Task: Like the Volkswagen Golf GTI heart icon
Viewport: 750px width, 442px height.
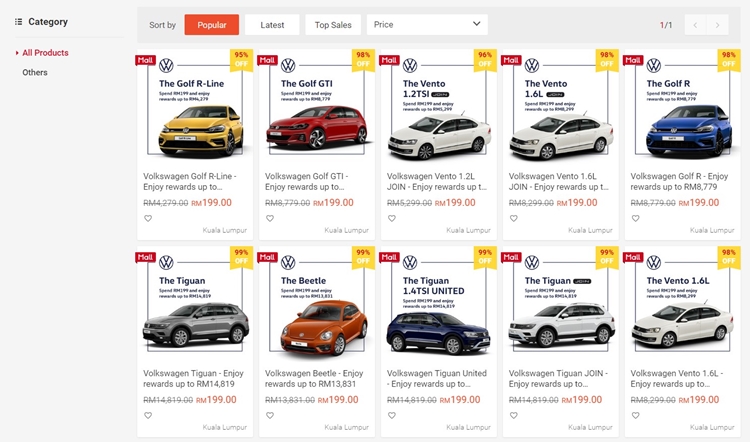Action: click(x=270, y=218)
